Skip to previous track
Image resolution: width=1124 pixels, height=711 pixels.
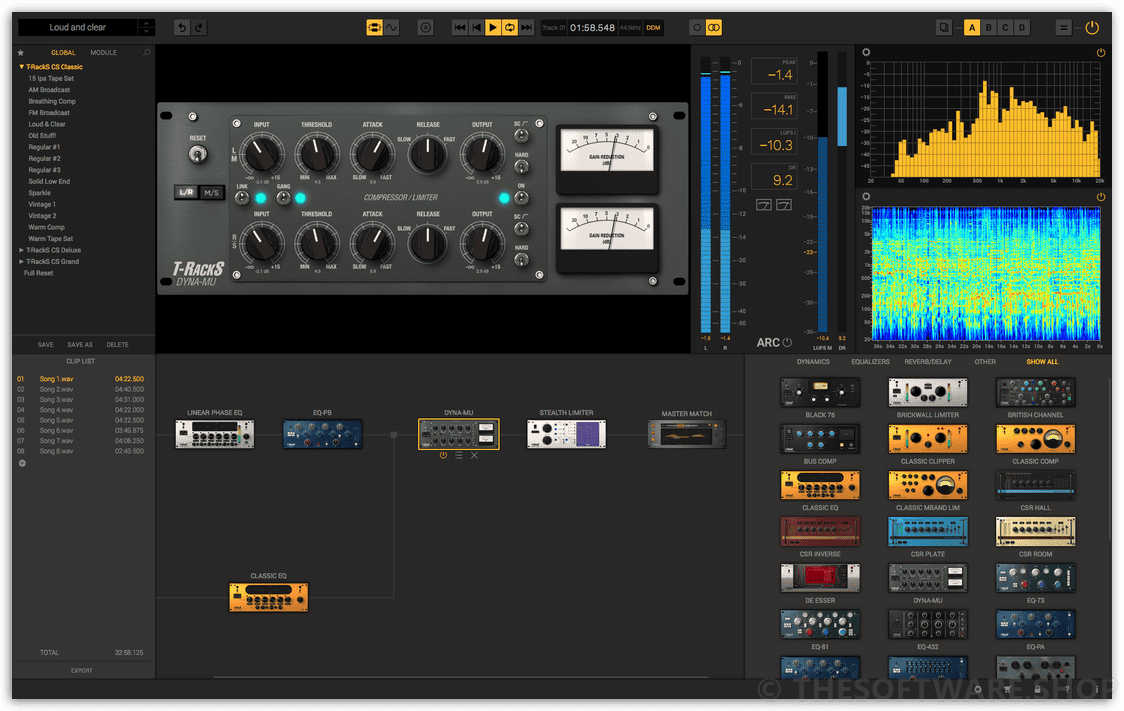coord(459,27)
